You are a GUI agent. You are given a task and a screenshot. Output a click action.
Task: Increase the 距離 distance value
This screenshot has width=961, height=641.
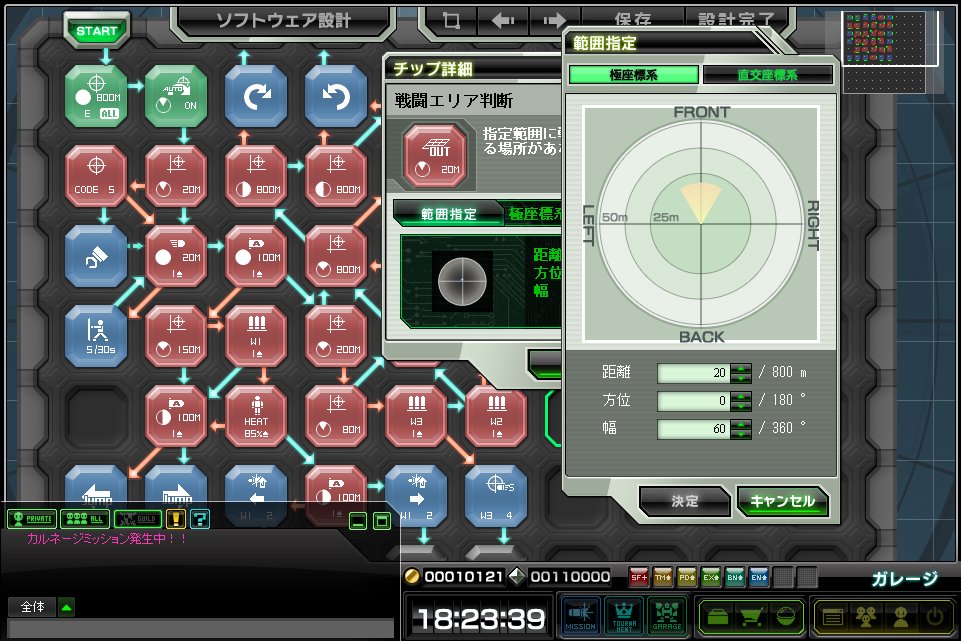coord(741,368)
